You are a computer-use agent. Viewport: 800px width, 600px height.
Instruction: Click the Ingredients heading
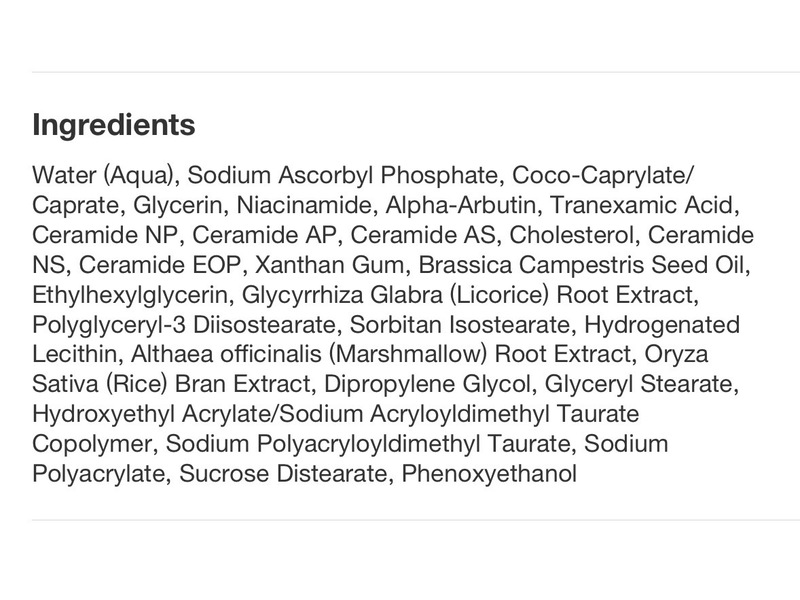[113, 126]
